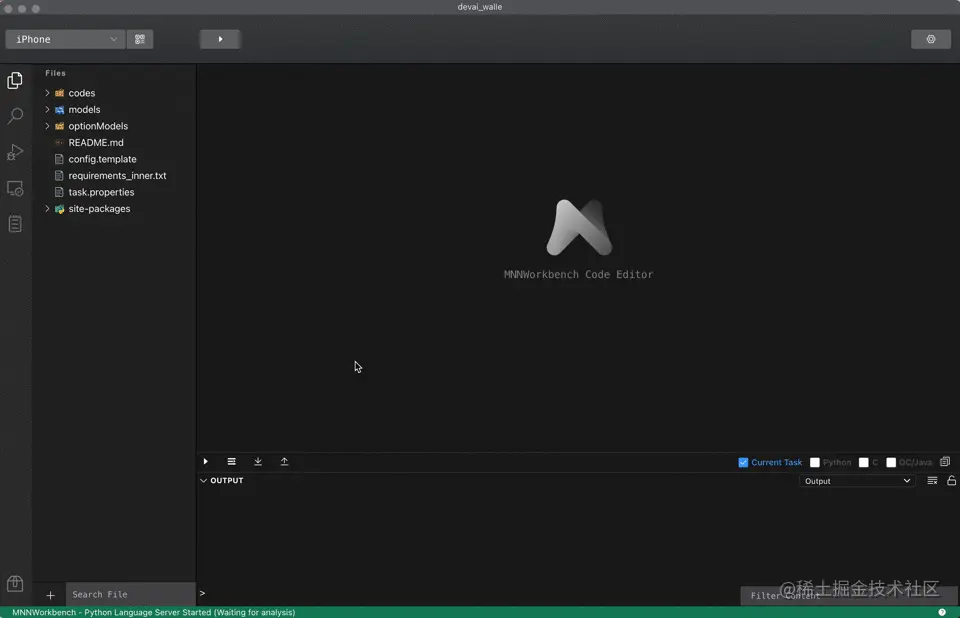Screen dimensions: 960x618
Task: Add a new file with plus button
Action: [x=50, y=595]
